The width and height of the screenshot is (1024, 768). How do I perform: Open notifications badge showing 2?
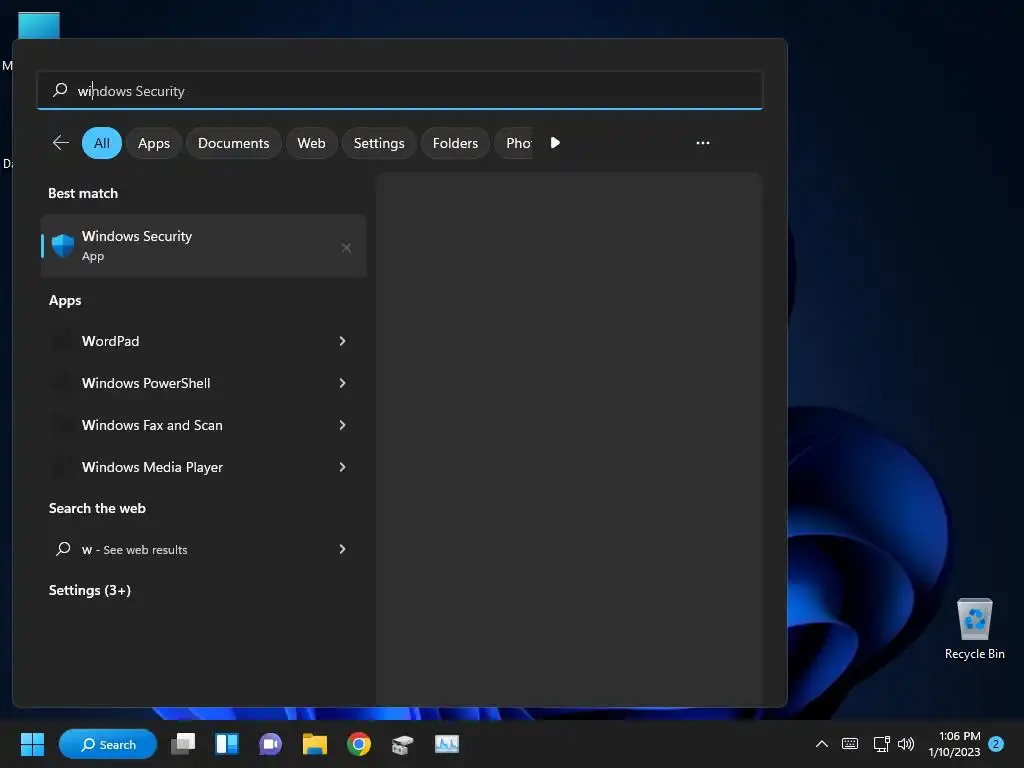[996, 744]
